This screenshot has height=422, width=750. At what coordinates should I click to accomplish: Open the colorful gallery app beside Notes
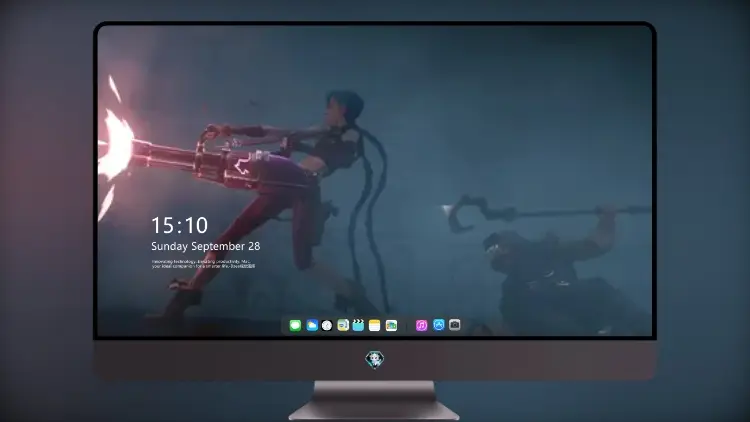coord(391,325)
